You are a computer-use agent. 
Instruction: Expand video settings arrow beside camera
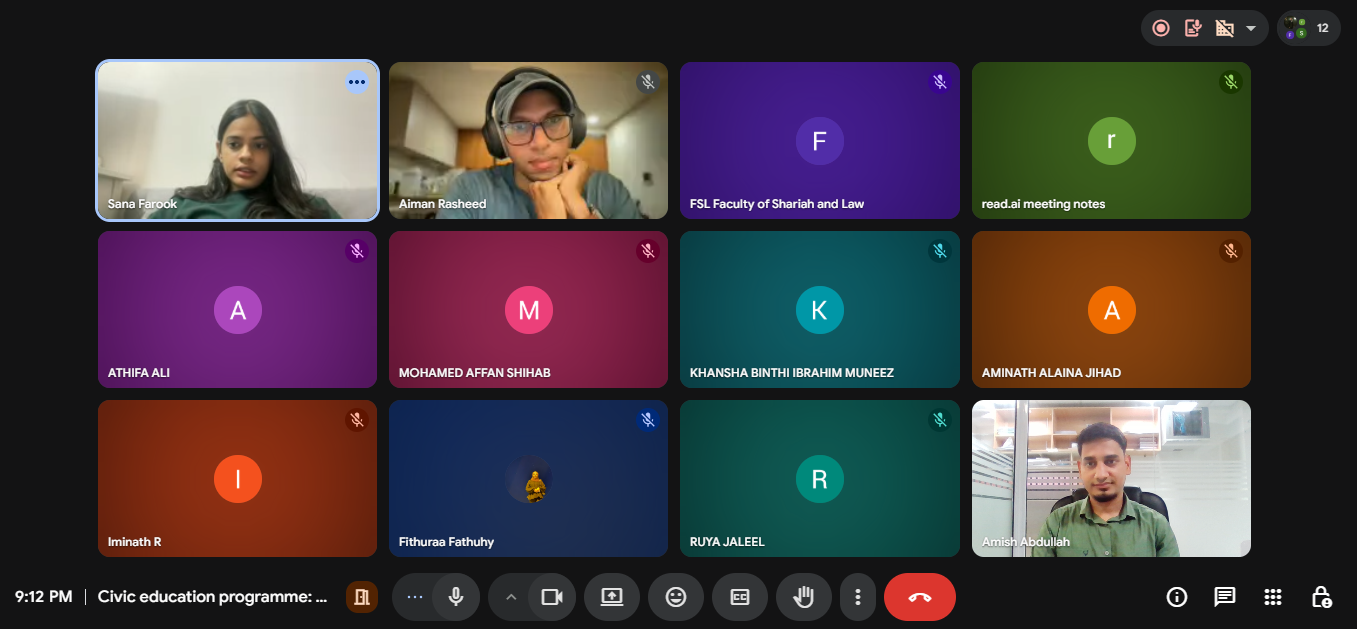tap(511, 597)
